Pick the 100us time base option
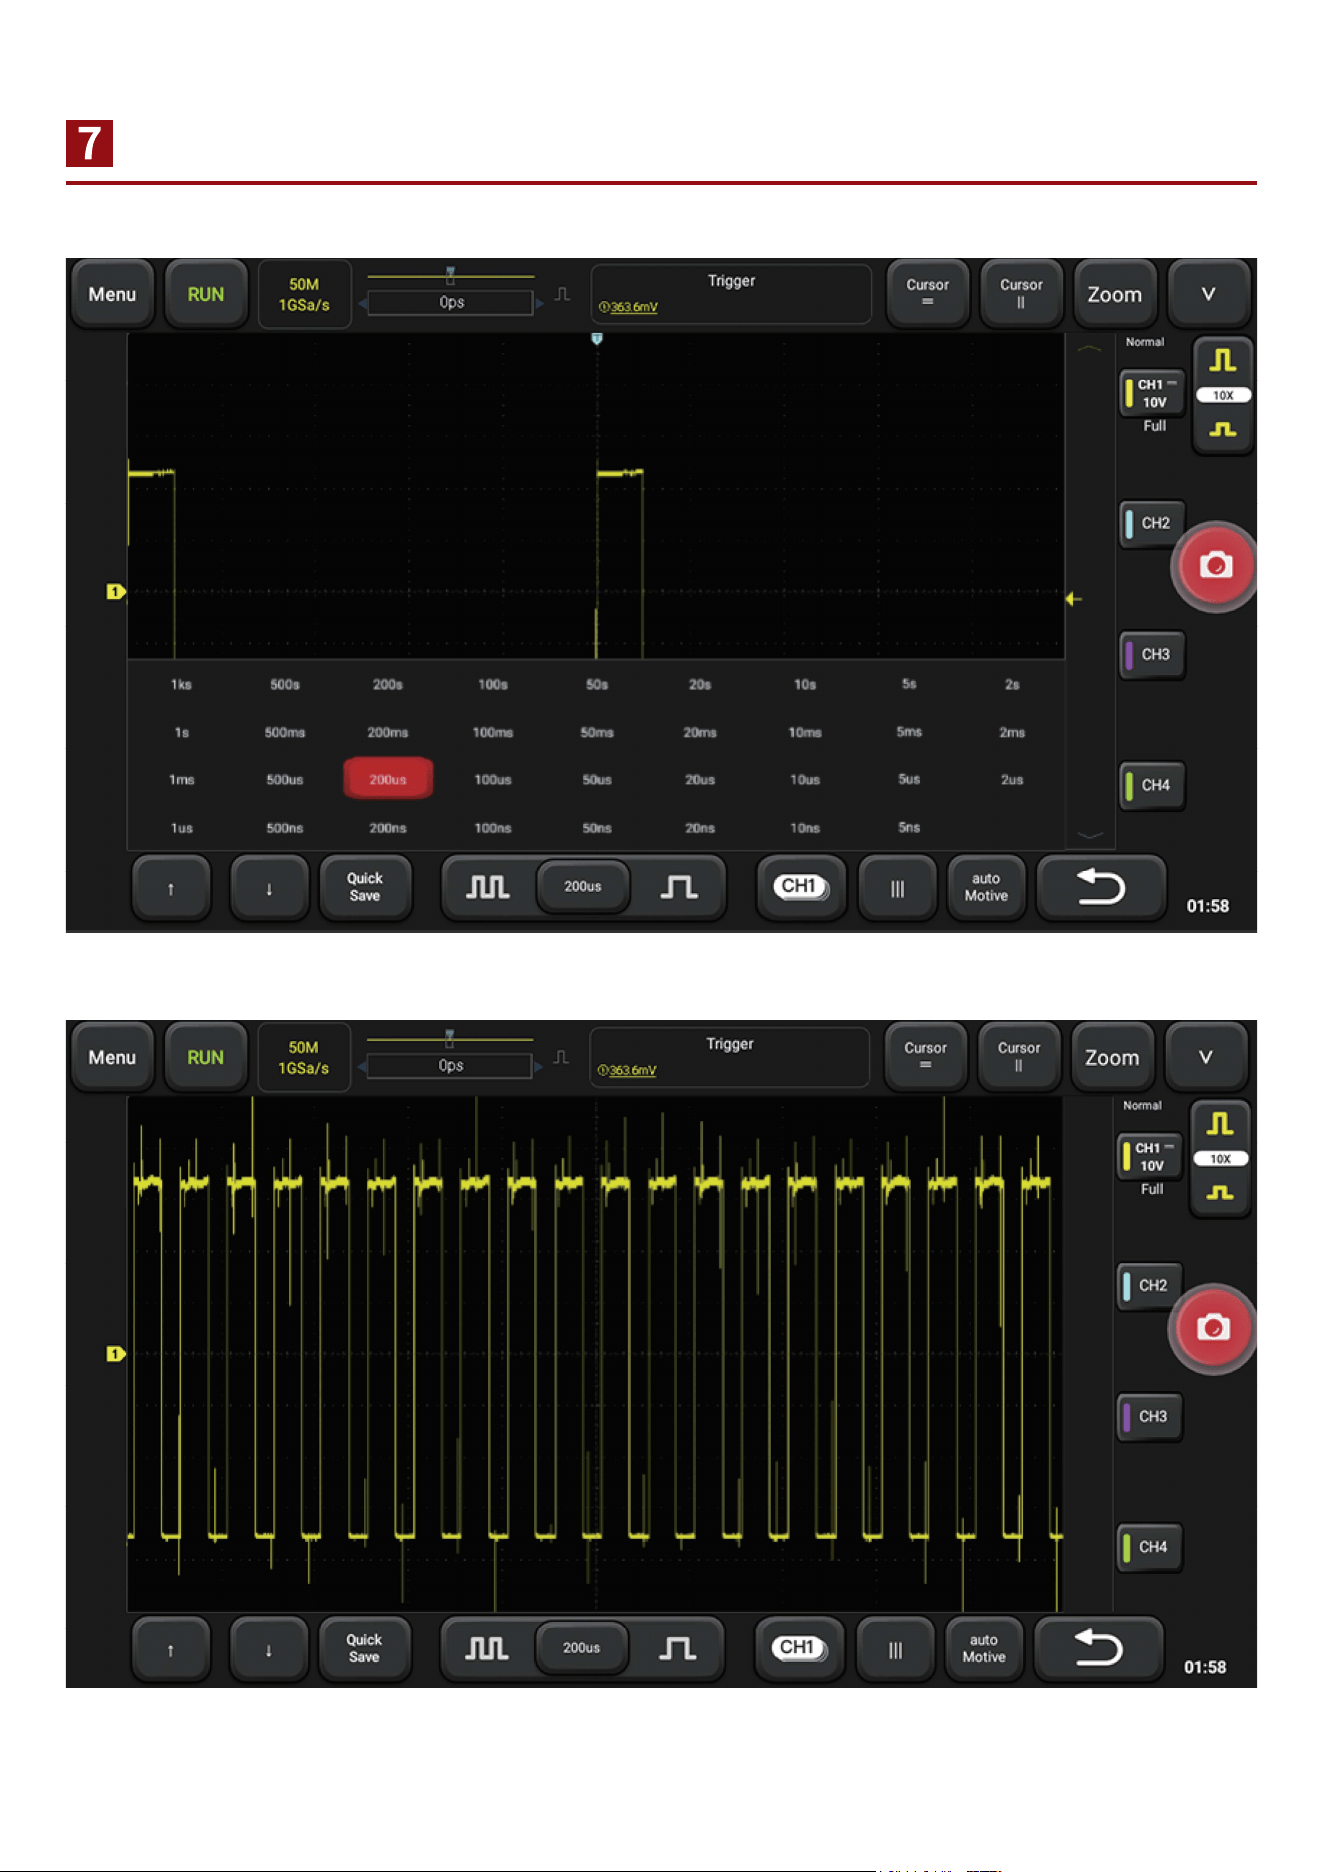The image size is (1324, 1872). point(493,779)
